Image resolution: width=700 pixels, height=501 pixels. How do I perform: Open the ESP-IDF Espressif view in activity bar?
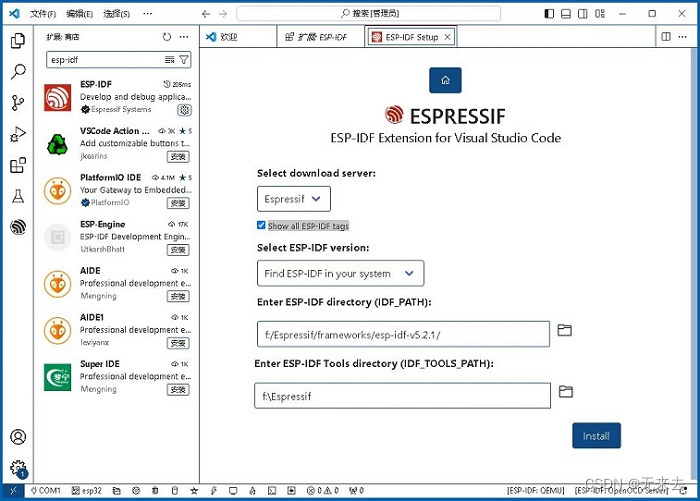[18, 227]
